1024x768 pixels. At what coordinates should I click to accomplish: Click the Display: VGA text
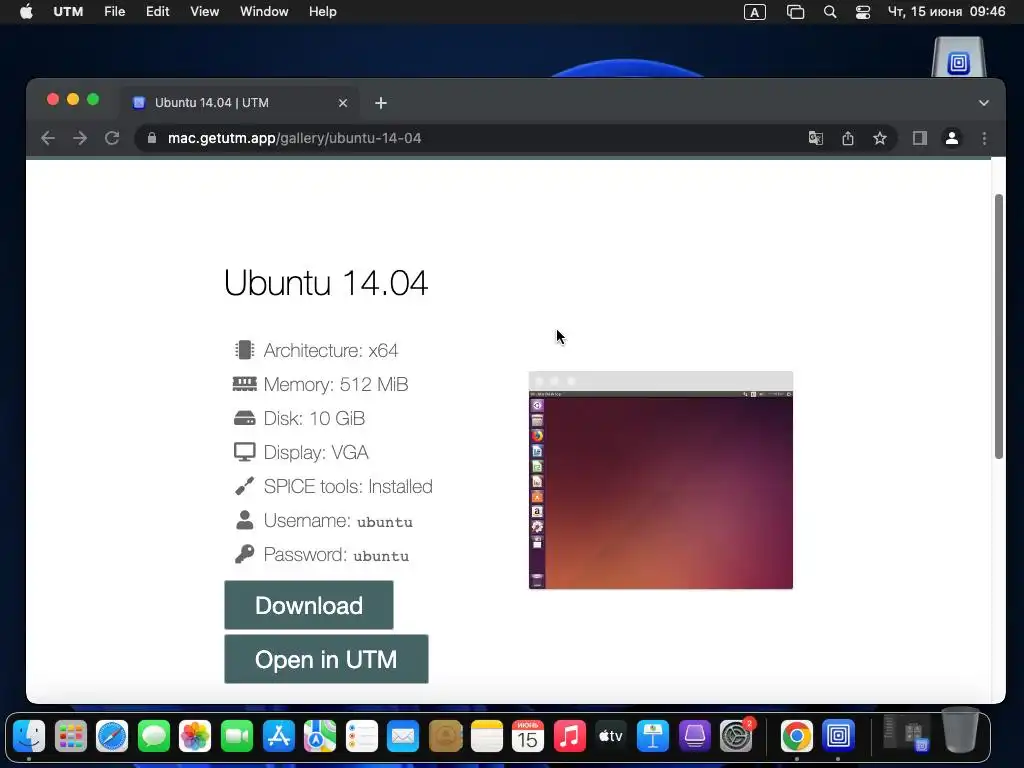(316, 453)
